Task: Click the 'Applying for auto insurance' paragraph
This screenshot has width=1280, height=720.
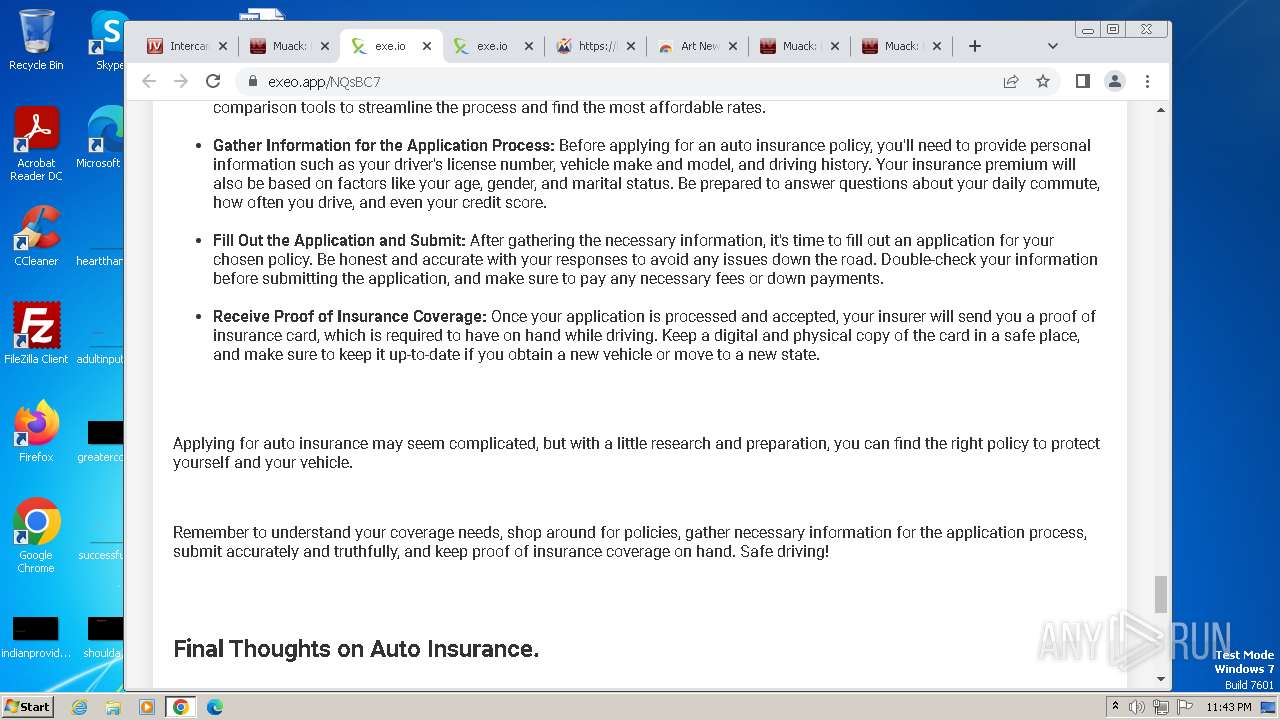Action: click(636, 453)
